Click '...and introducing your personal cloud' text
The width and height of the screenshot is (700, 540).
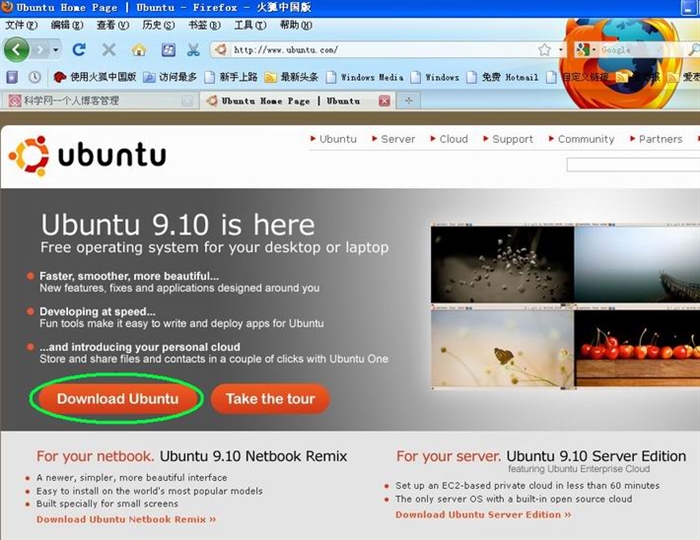pos(140,347)
